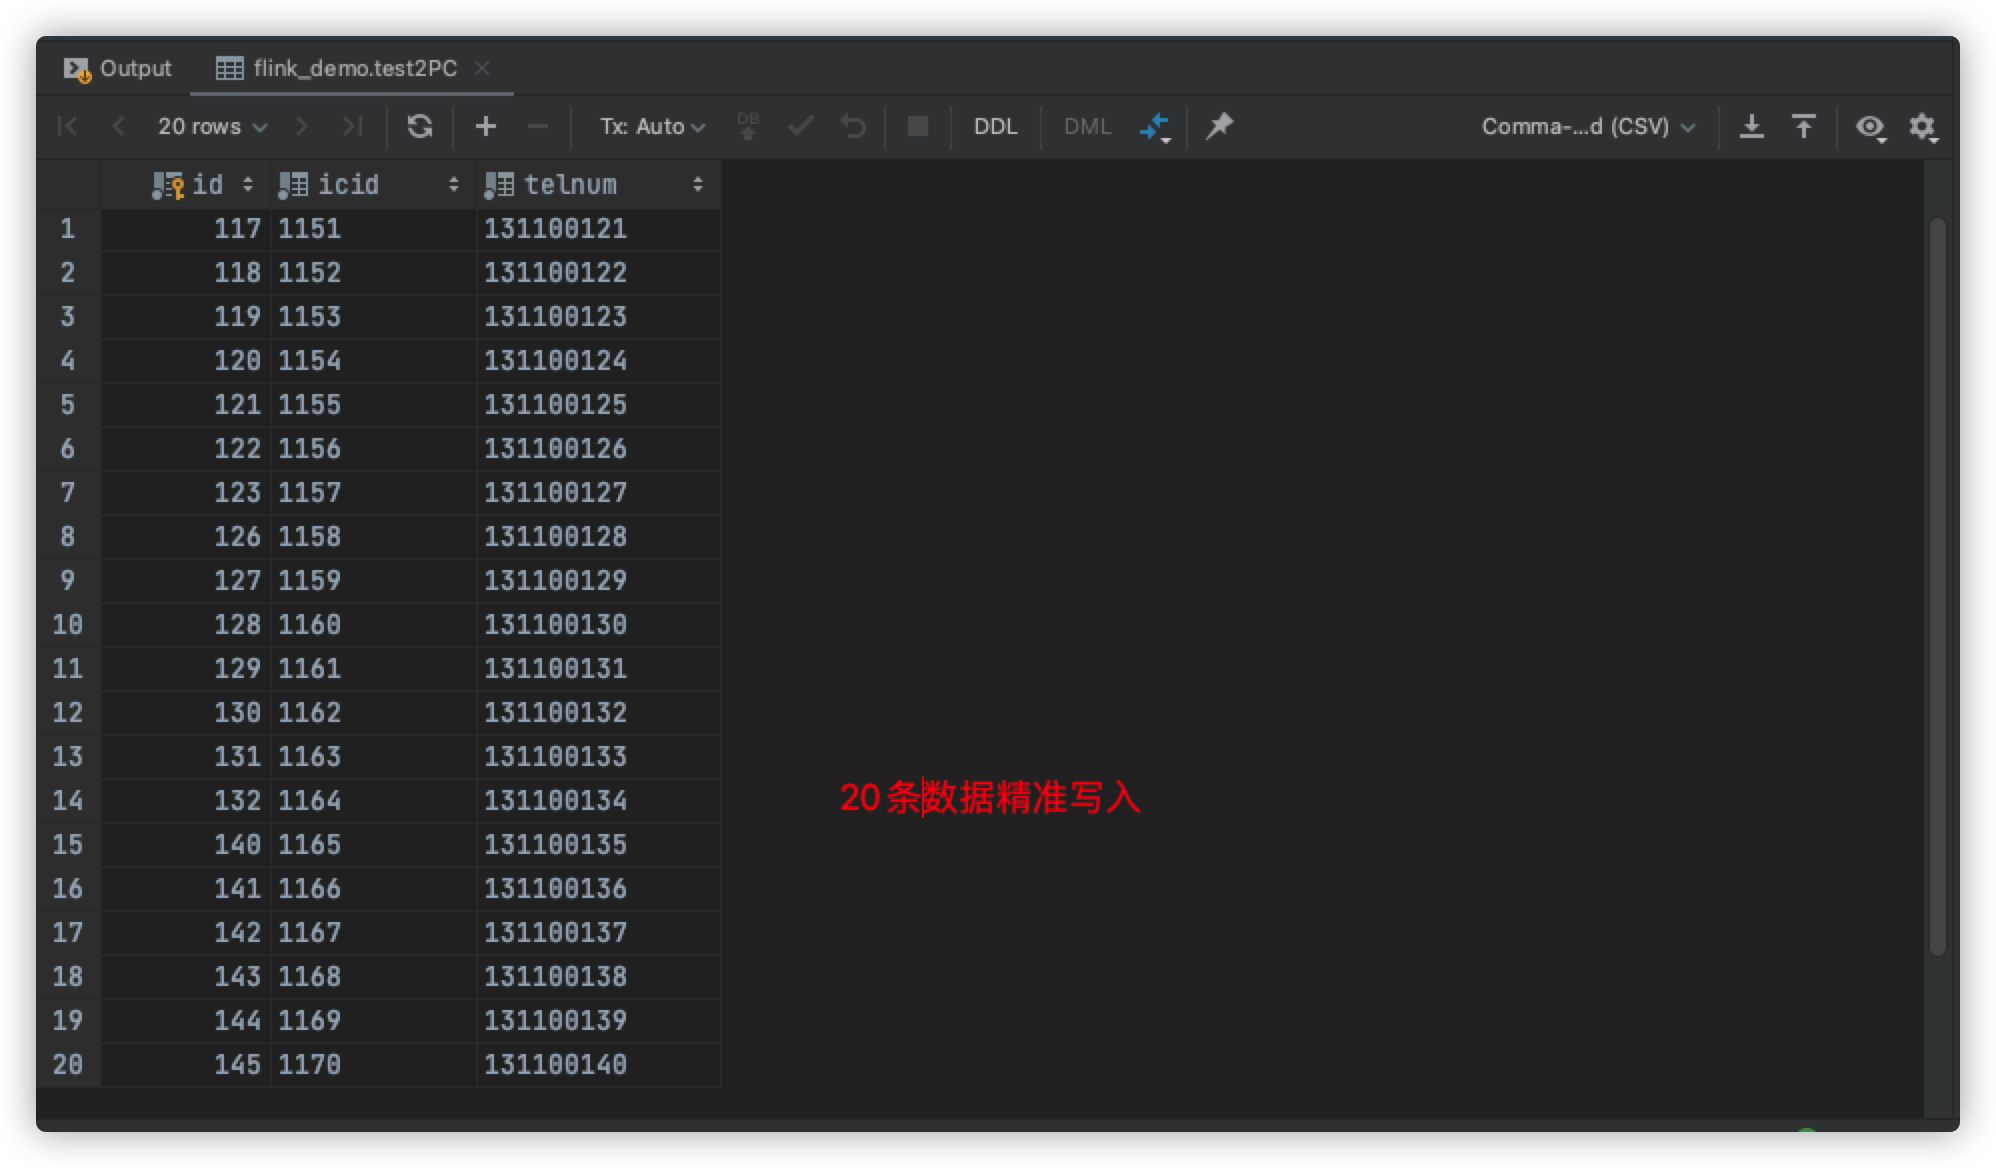The height and width of the screenshot is (1168, 1996).
Task: Close the flink_demo.test2PC tab
Action: pos(482,68)
